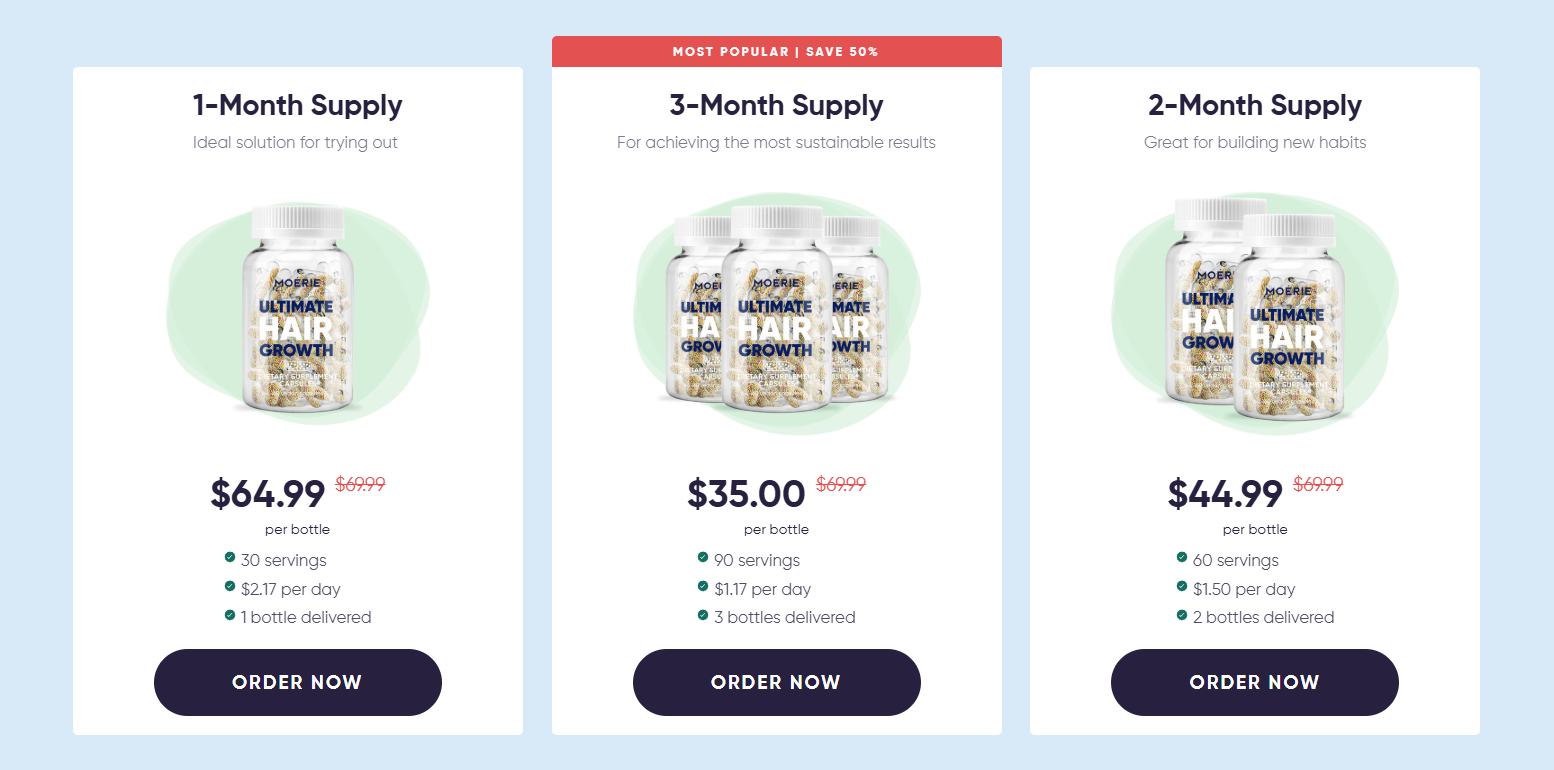The image size is (1554, 770).
Task: Click the checkmark icon beside 2 bottles delivered
Action: [x=1182, y=614]
